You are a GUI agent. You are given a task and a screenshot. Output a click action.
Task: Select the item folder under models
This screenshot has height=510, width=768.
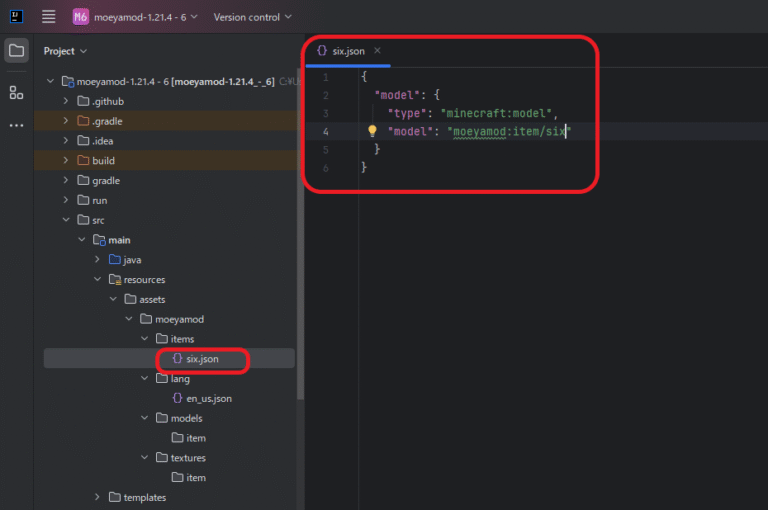(189, 438)
